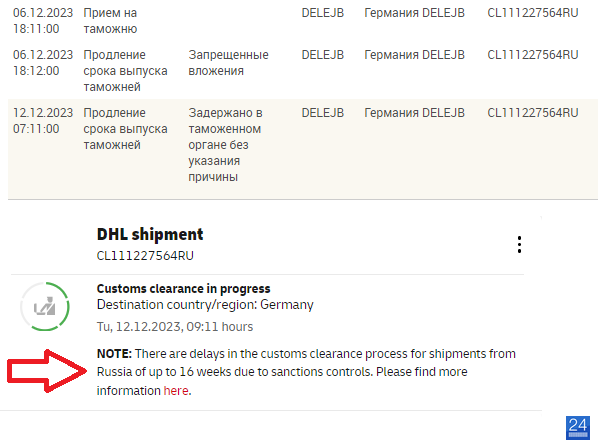Select the DHL shipment heading
This screenshot has height=448, width=598.
click(x=150, y=234)
